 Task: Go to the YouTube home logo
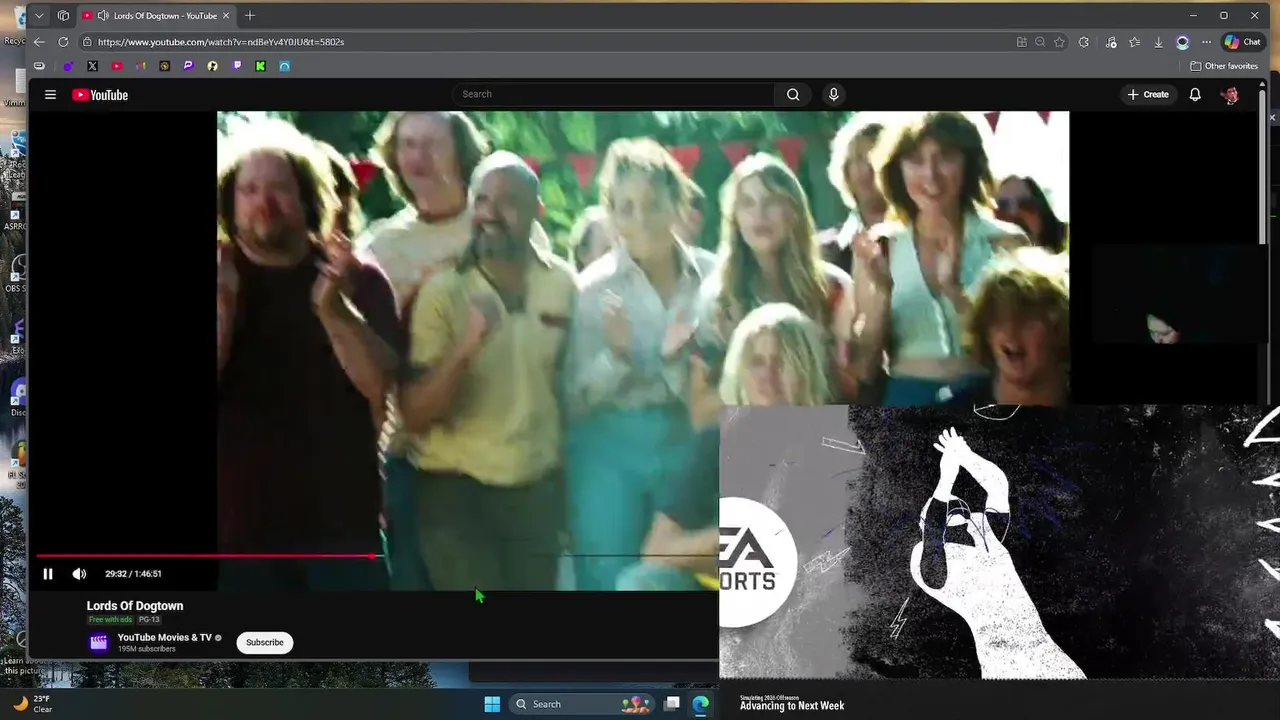pyautogui.click(x=100, y=95)
